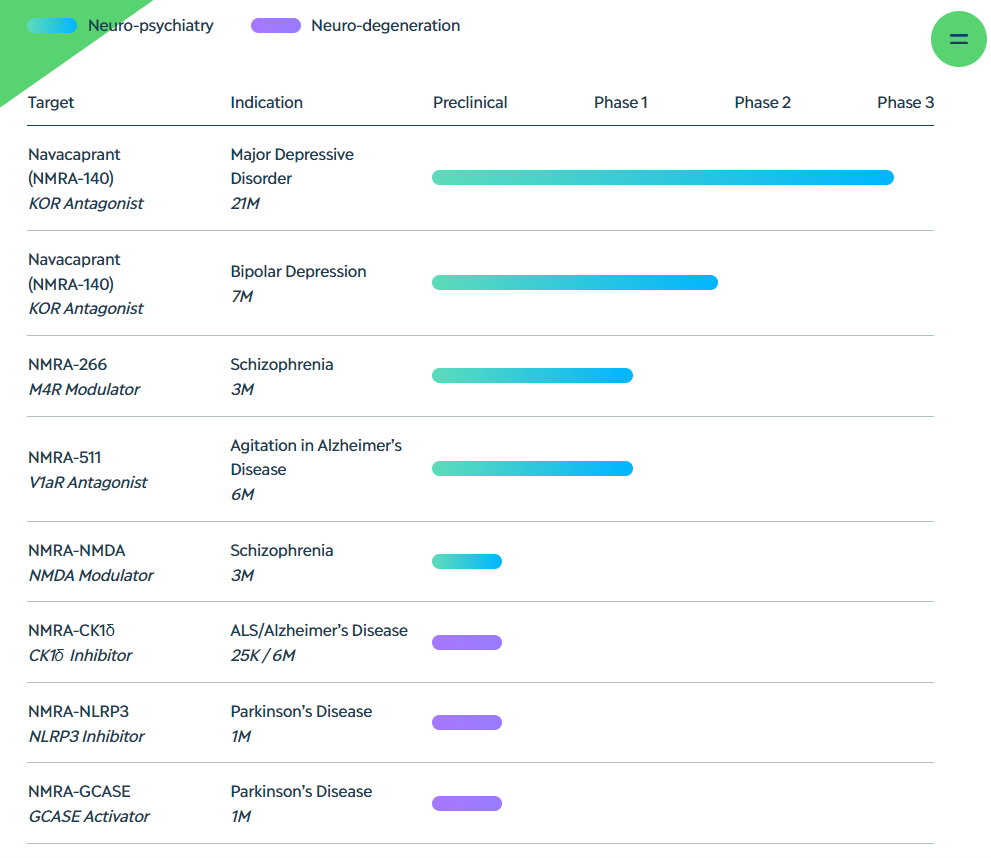Select the Major Depressive Disorder progress bar
This screenshot has width=991, height=858.
662,178
